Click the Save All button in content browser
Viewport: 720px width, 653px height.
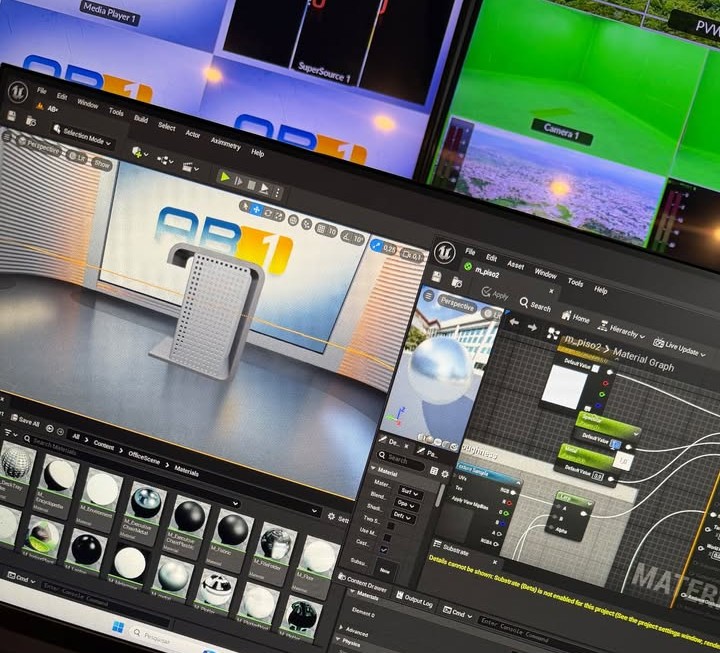[25, 420]
